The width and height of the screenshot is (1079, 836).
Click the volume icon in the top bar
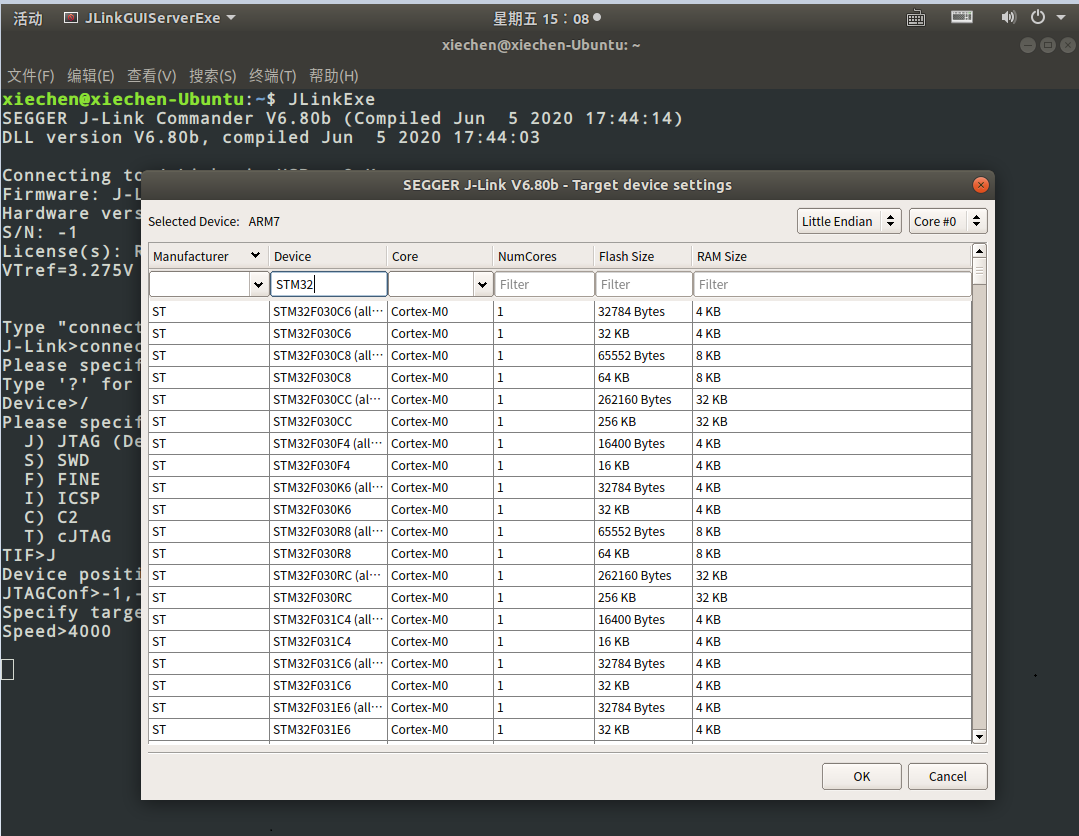coord(1008,17)
